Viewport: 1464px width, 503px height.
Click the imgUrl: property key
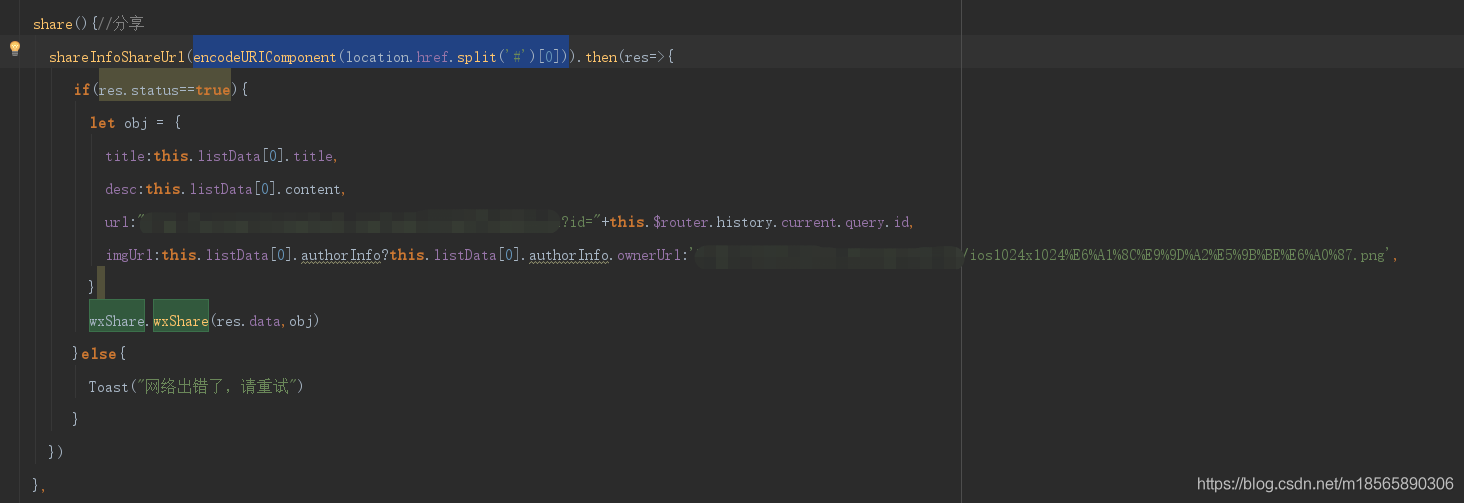pyautogui.click(x=132, y=255)
